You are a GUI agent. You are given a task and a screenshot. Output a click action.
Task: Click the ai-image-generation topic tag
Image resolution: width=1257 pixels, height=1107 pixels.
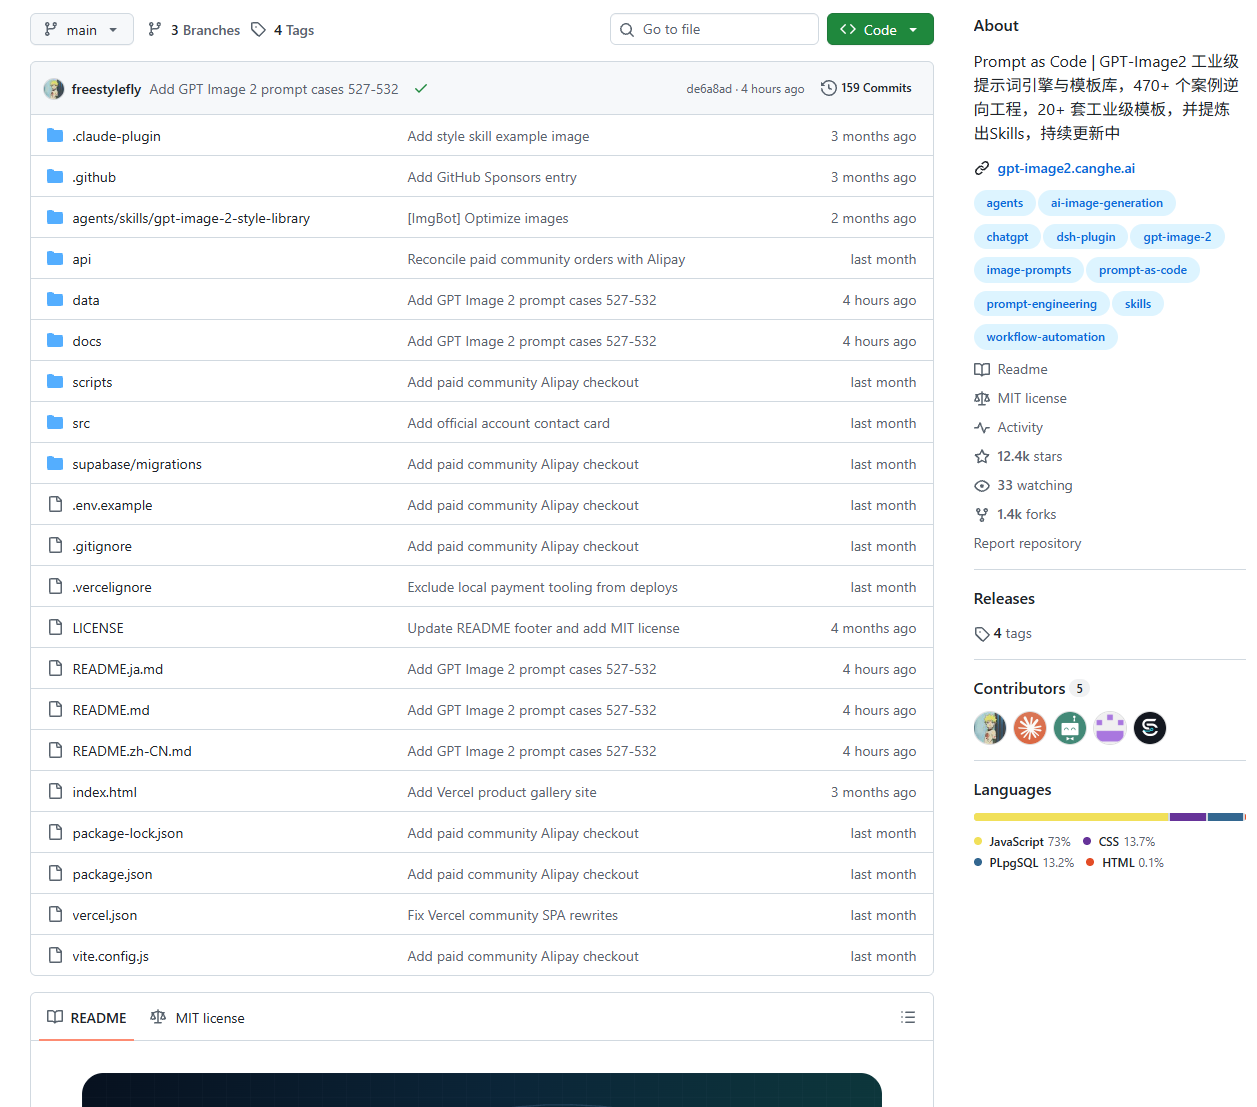[x=1107, y=203]
